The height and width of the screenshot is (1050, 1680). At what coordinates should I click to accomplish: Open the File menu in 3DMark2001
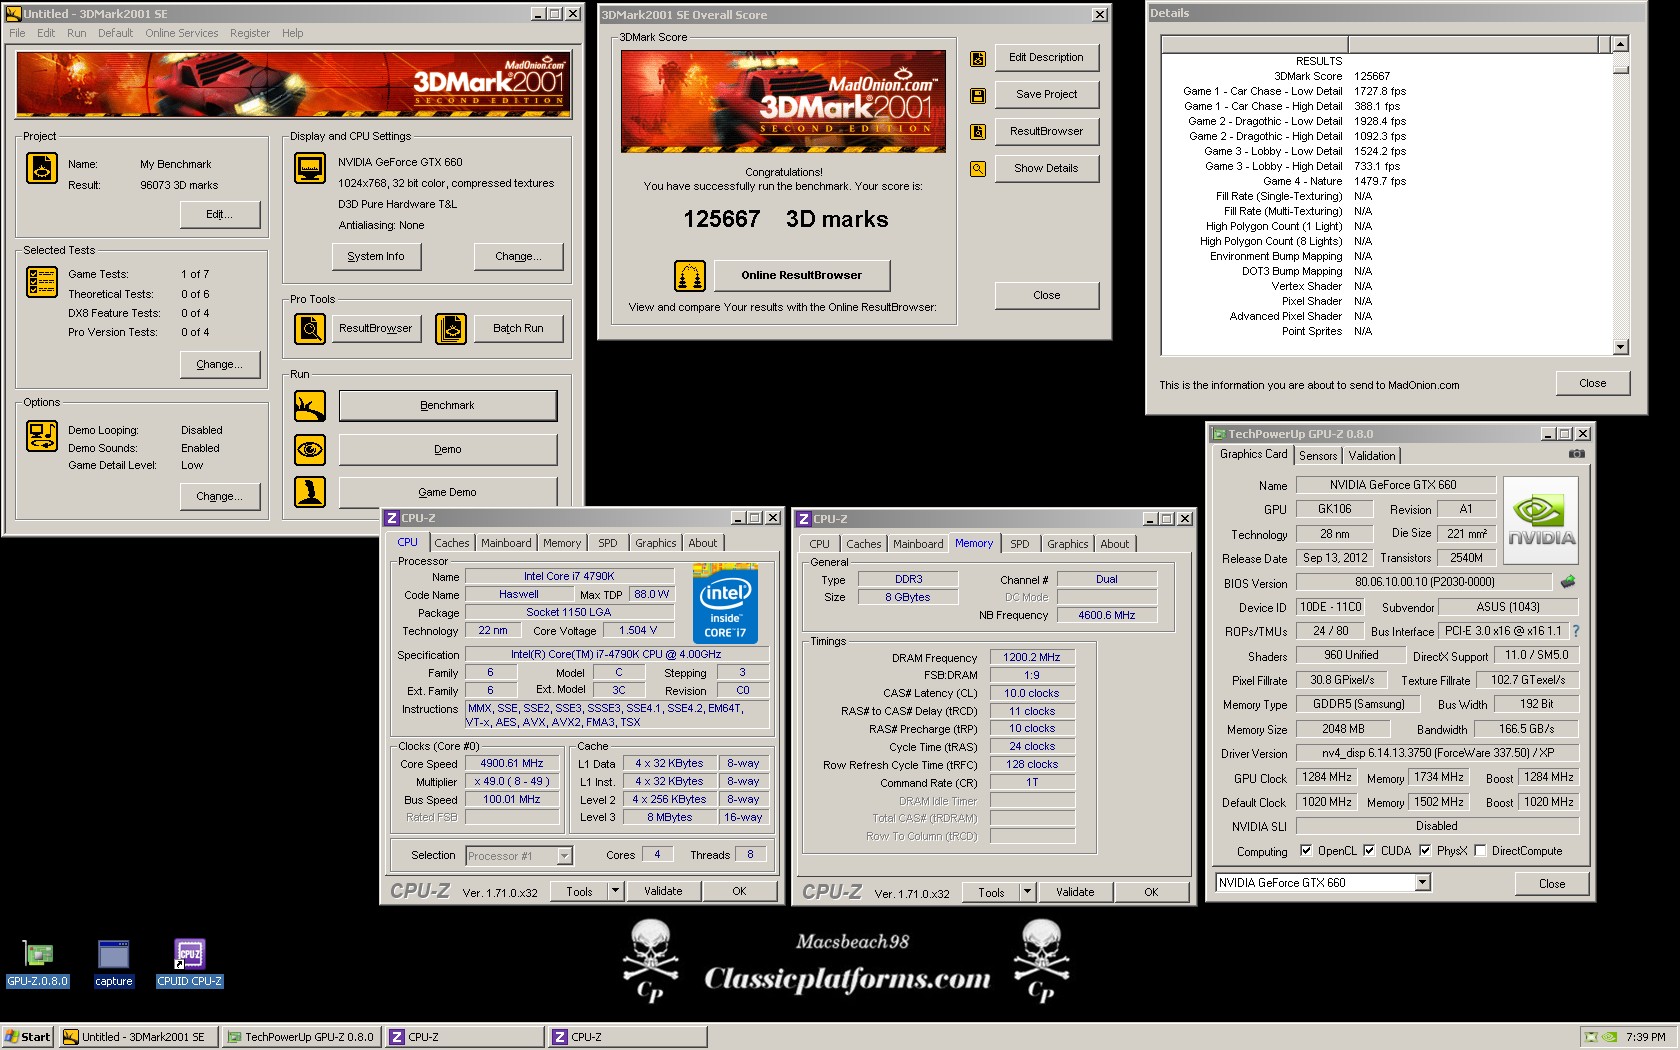17,33
